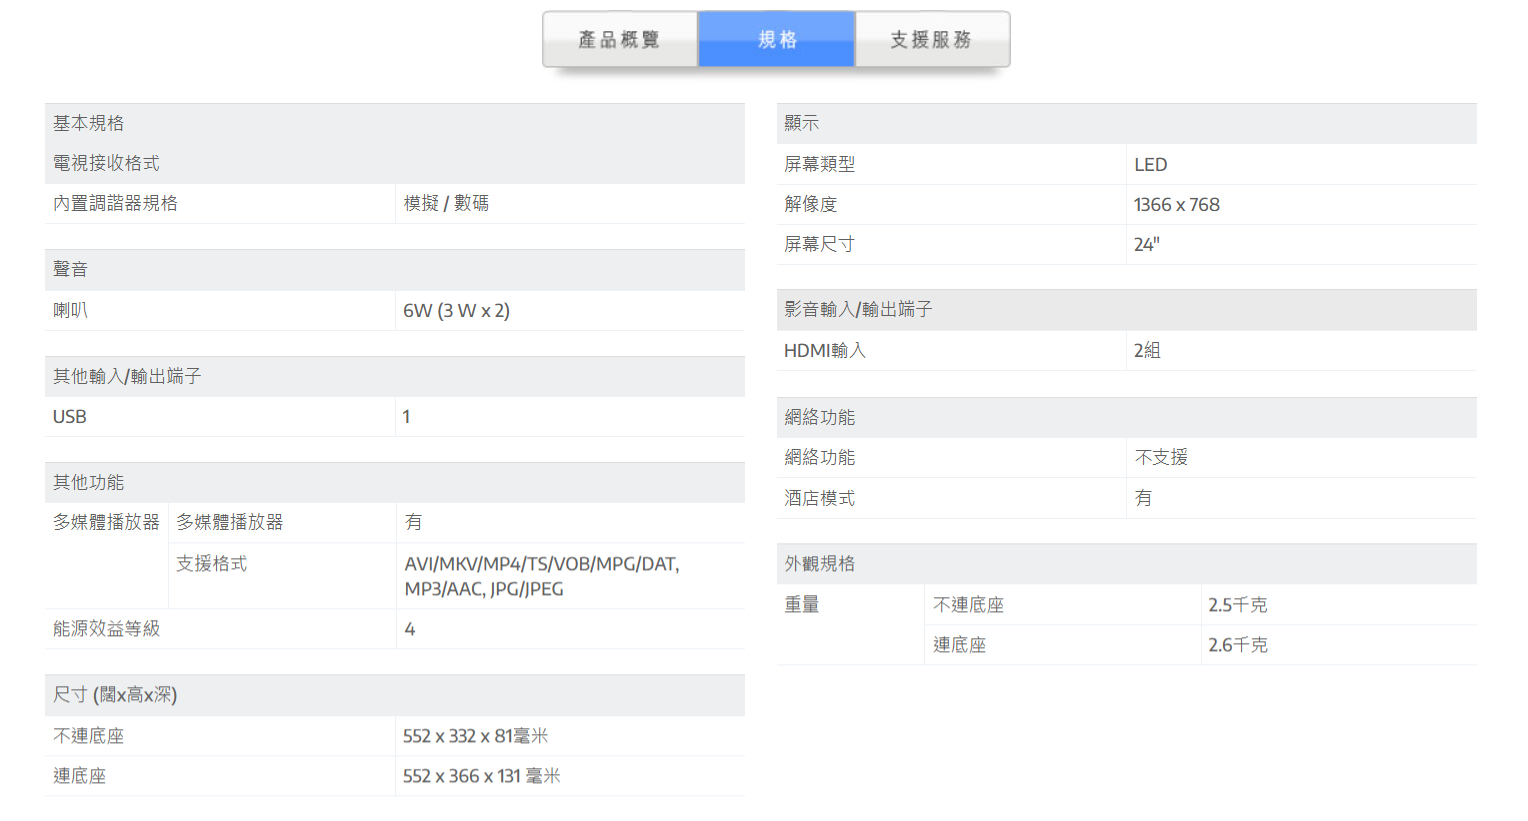Switch to the 支援服務 tab
The height and width of the screenshot is (821, 1528).
pyautogui.click(x=932, y=40)
